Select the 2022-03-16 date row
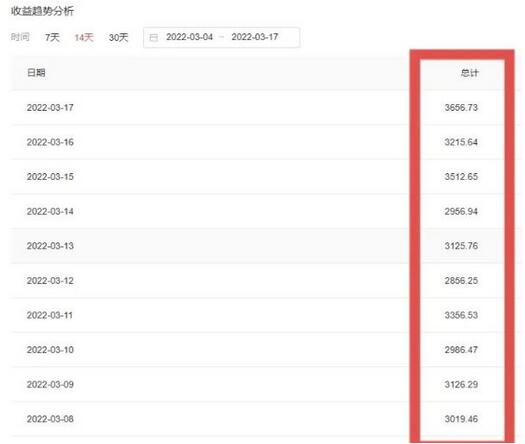525x444 pixels. 265,142
